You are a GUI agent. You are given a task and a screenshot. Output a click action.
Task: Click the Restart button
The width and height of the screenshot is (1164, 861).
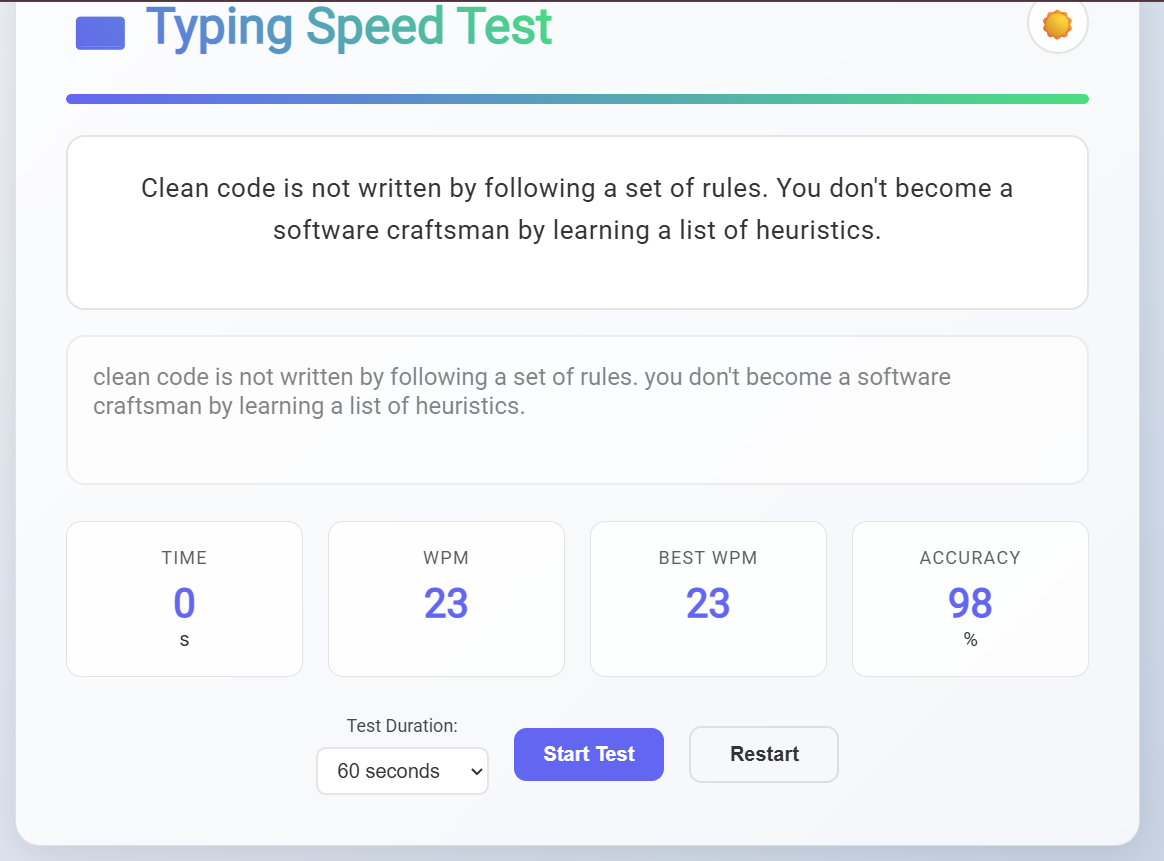coord(764,754)
